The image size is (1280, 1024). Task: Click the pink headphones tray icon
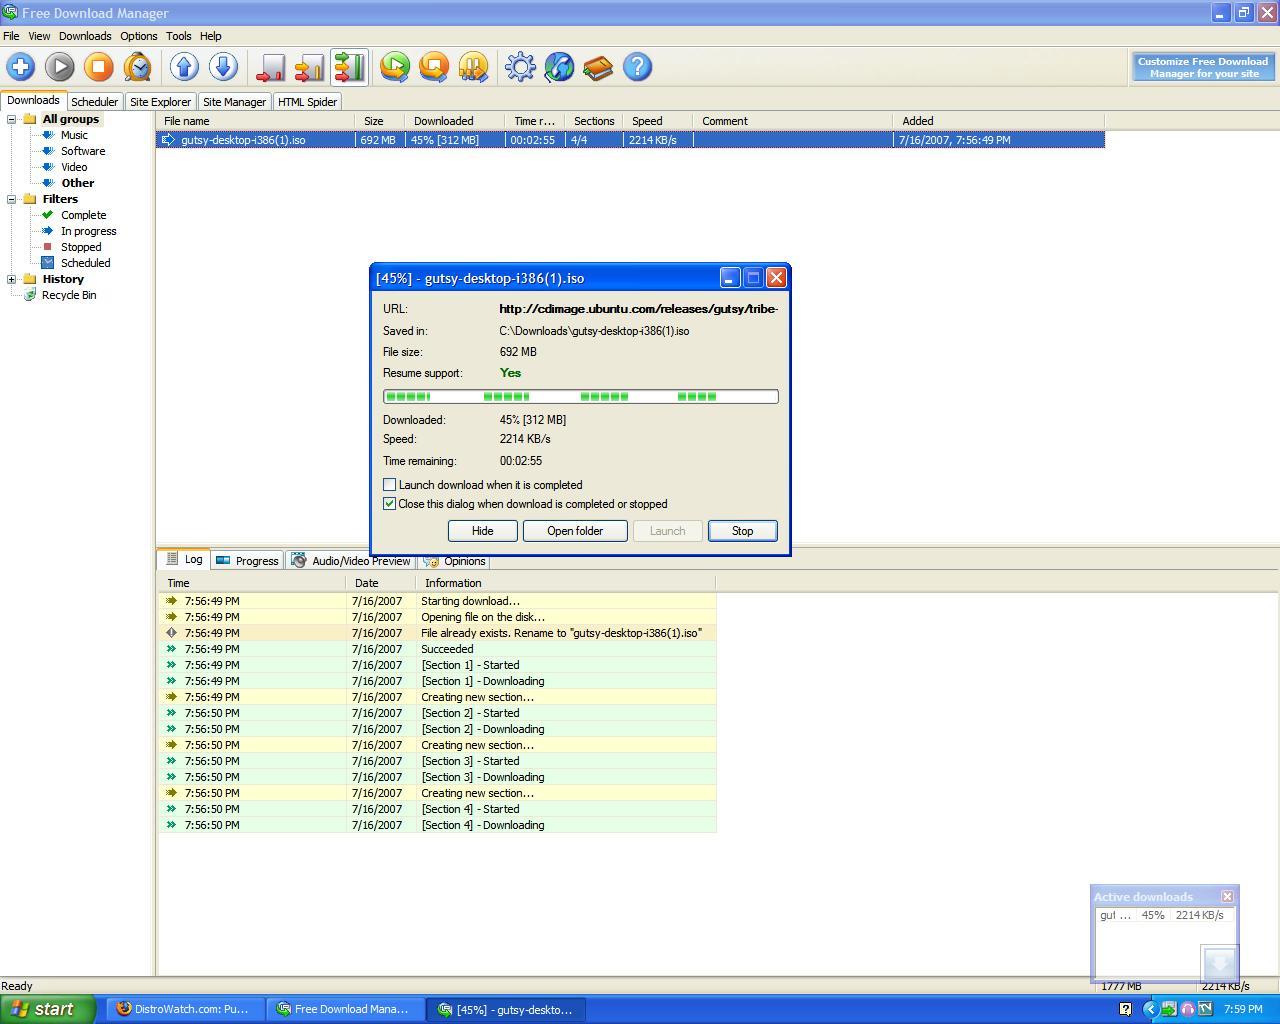(x=1187, y=1009)
